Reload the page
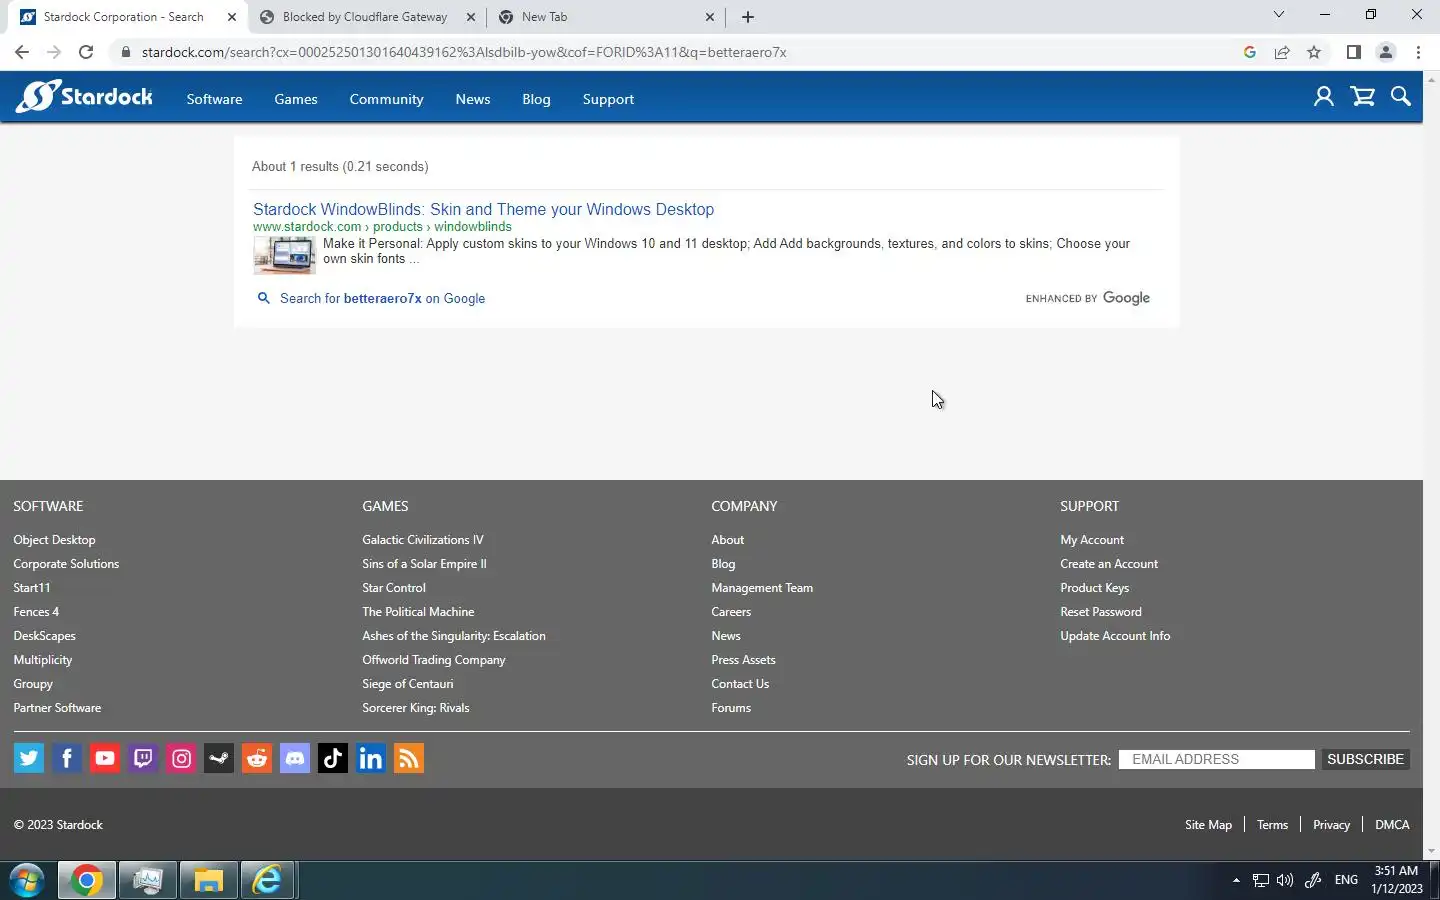 (x=86, y=52)
